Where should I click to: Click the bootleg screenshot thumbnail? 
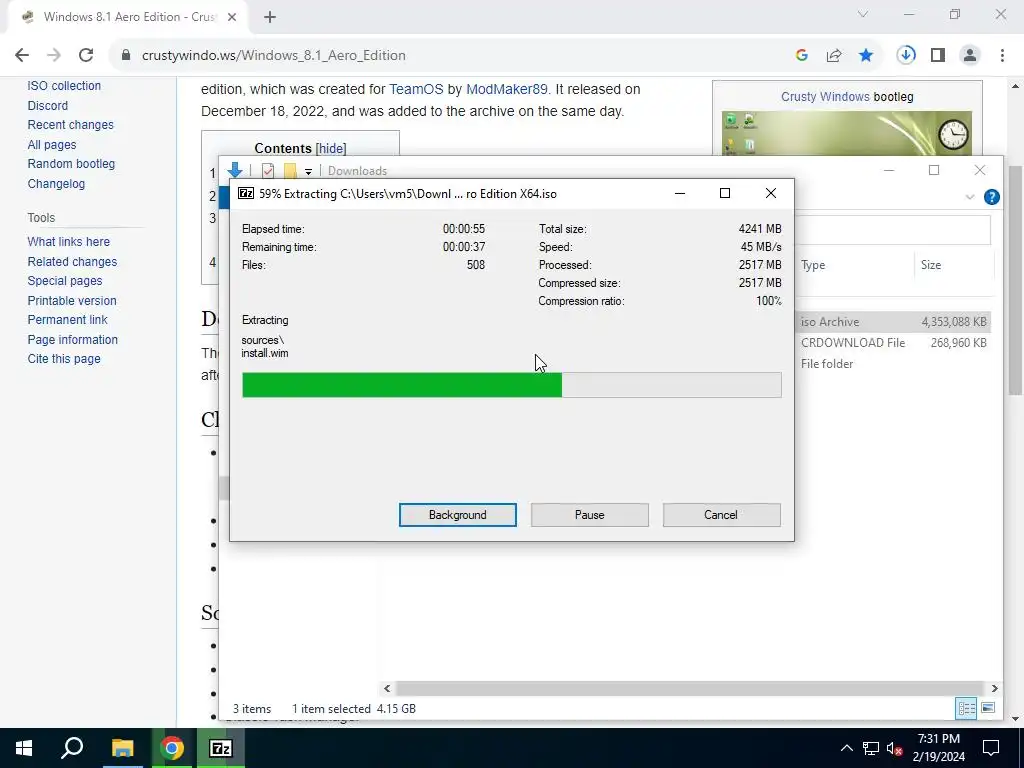(x=846, y=134)
